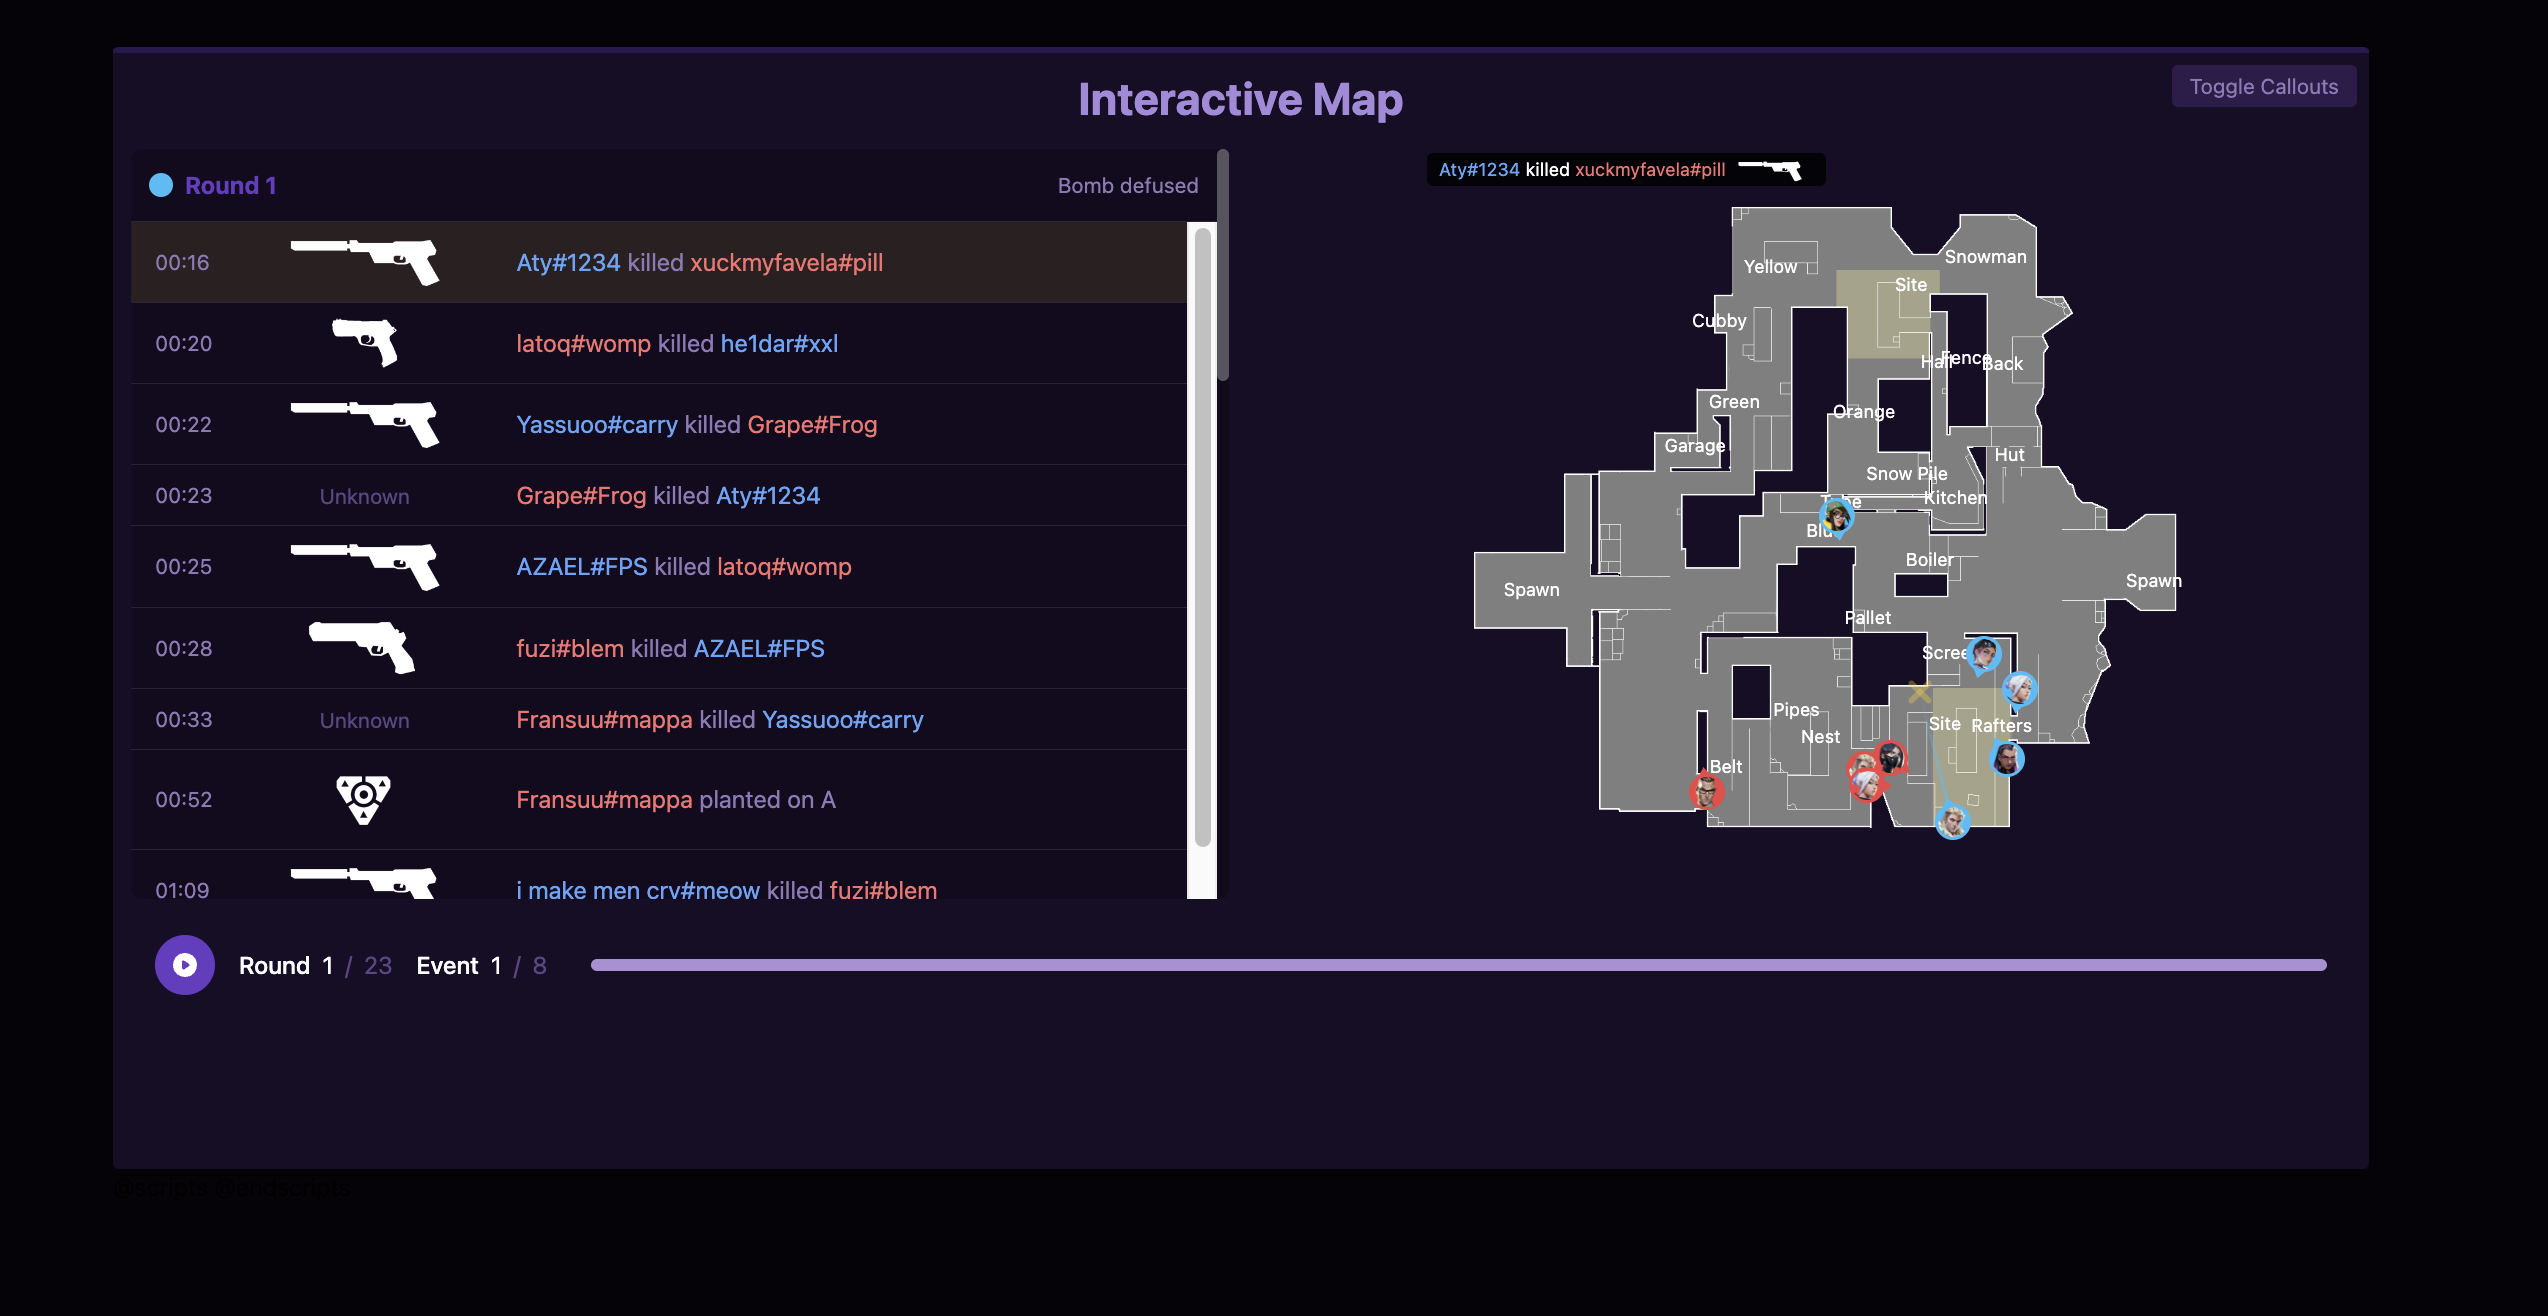Click the right 'Spawn' callout on the map
Image resolution: width=2548 pixels, height=1316 pixels.
(x=2153, y=581)
